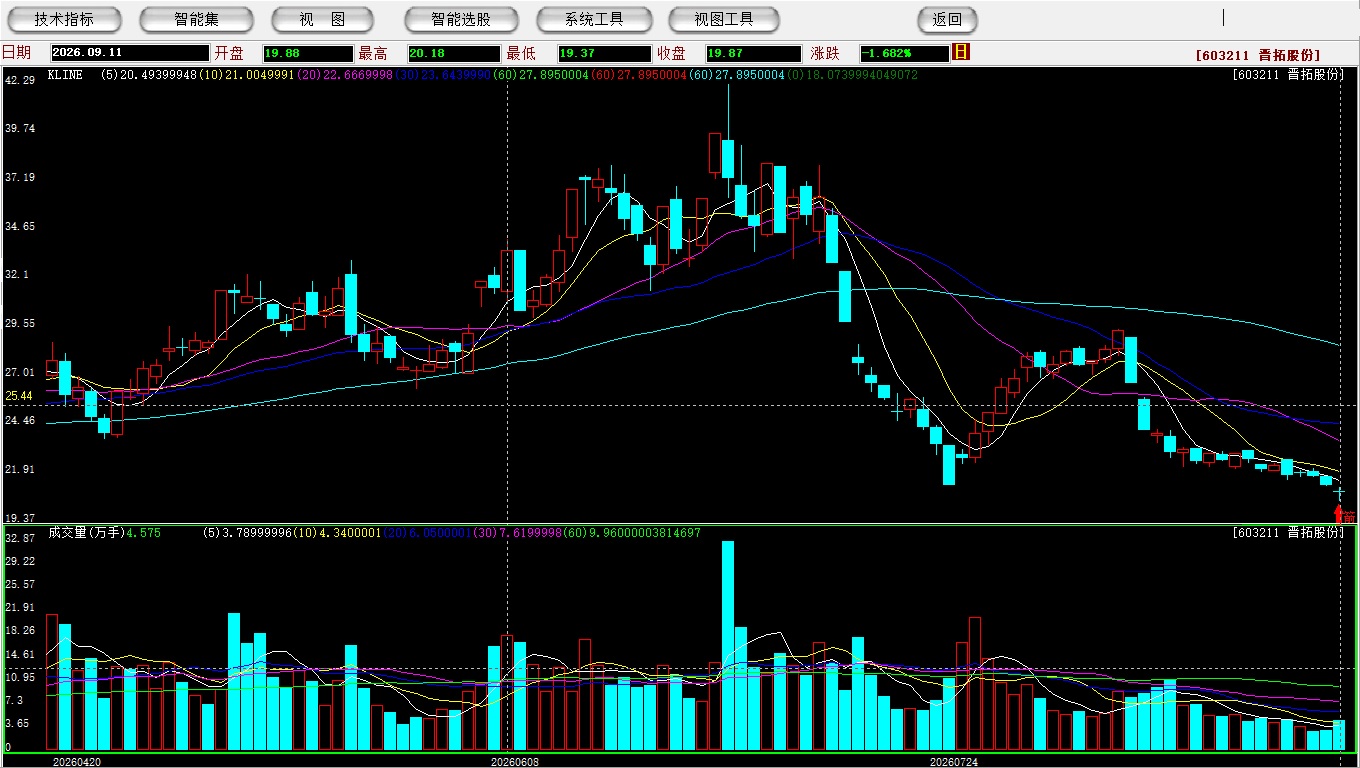
Task: Click the 成交量(万手) volume label
Action: (85, 533)
